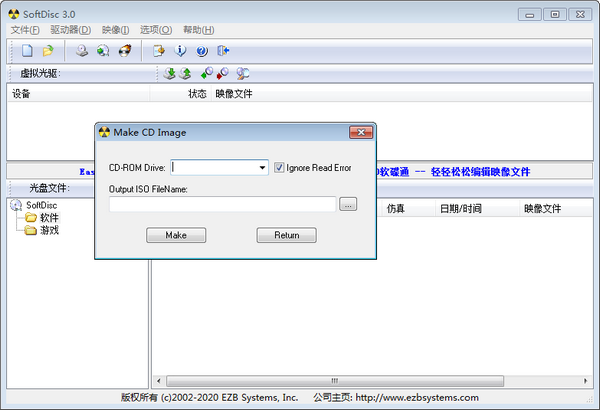The image size is (600, 410).
Task: Open the 选项(O) menu
Action: coord(156,30)
